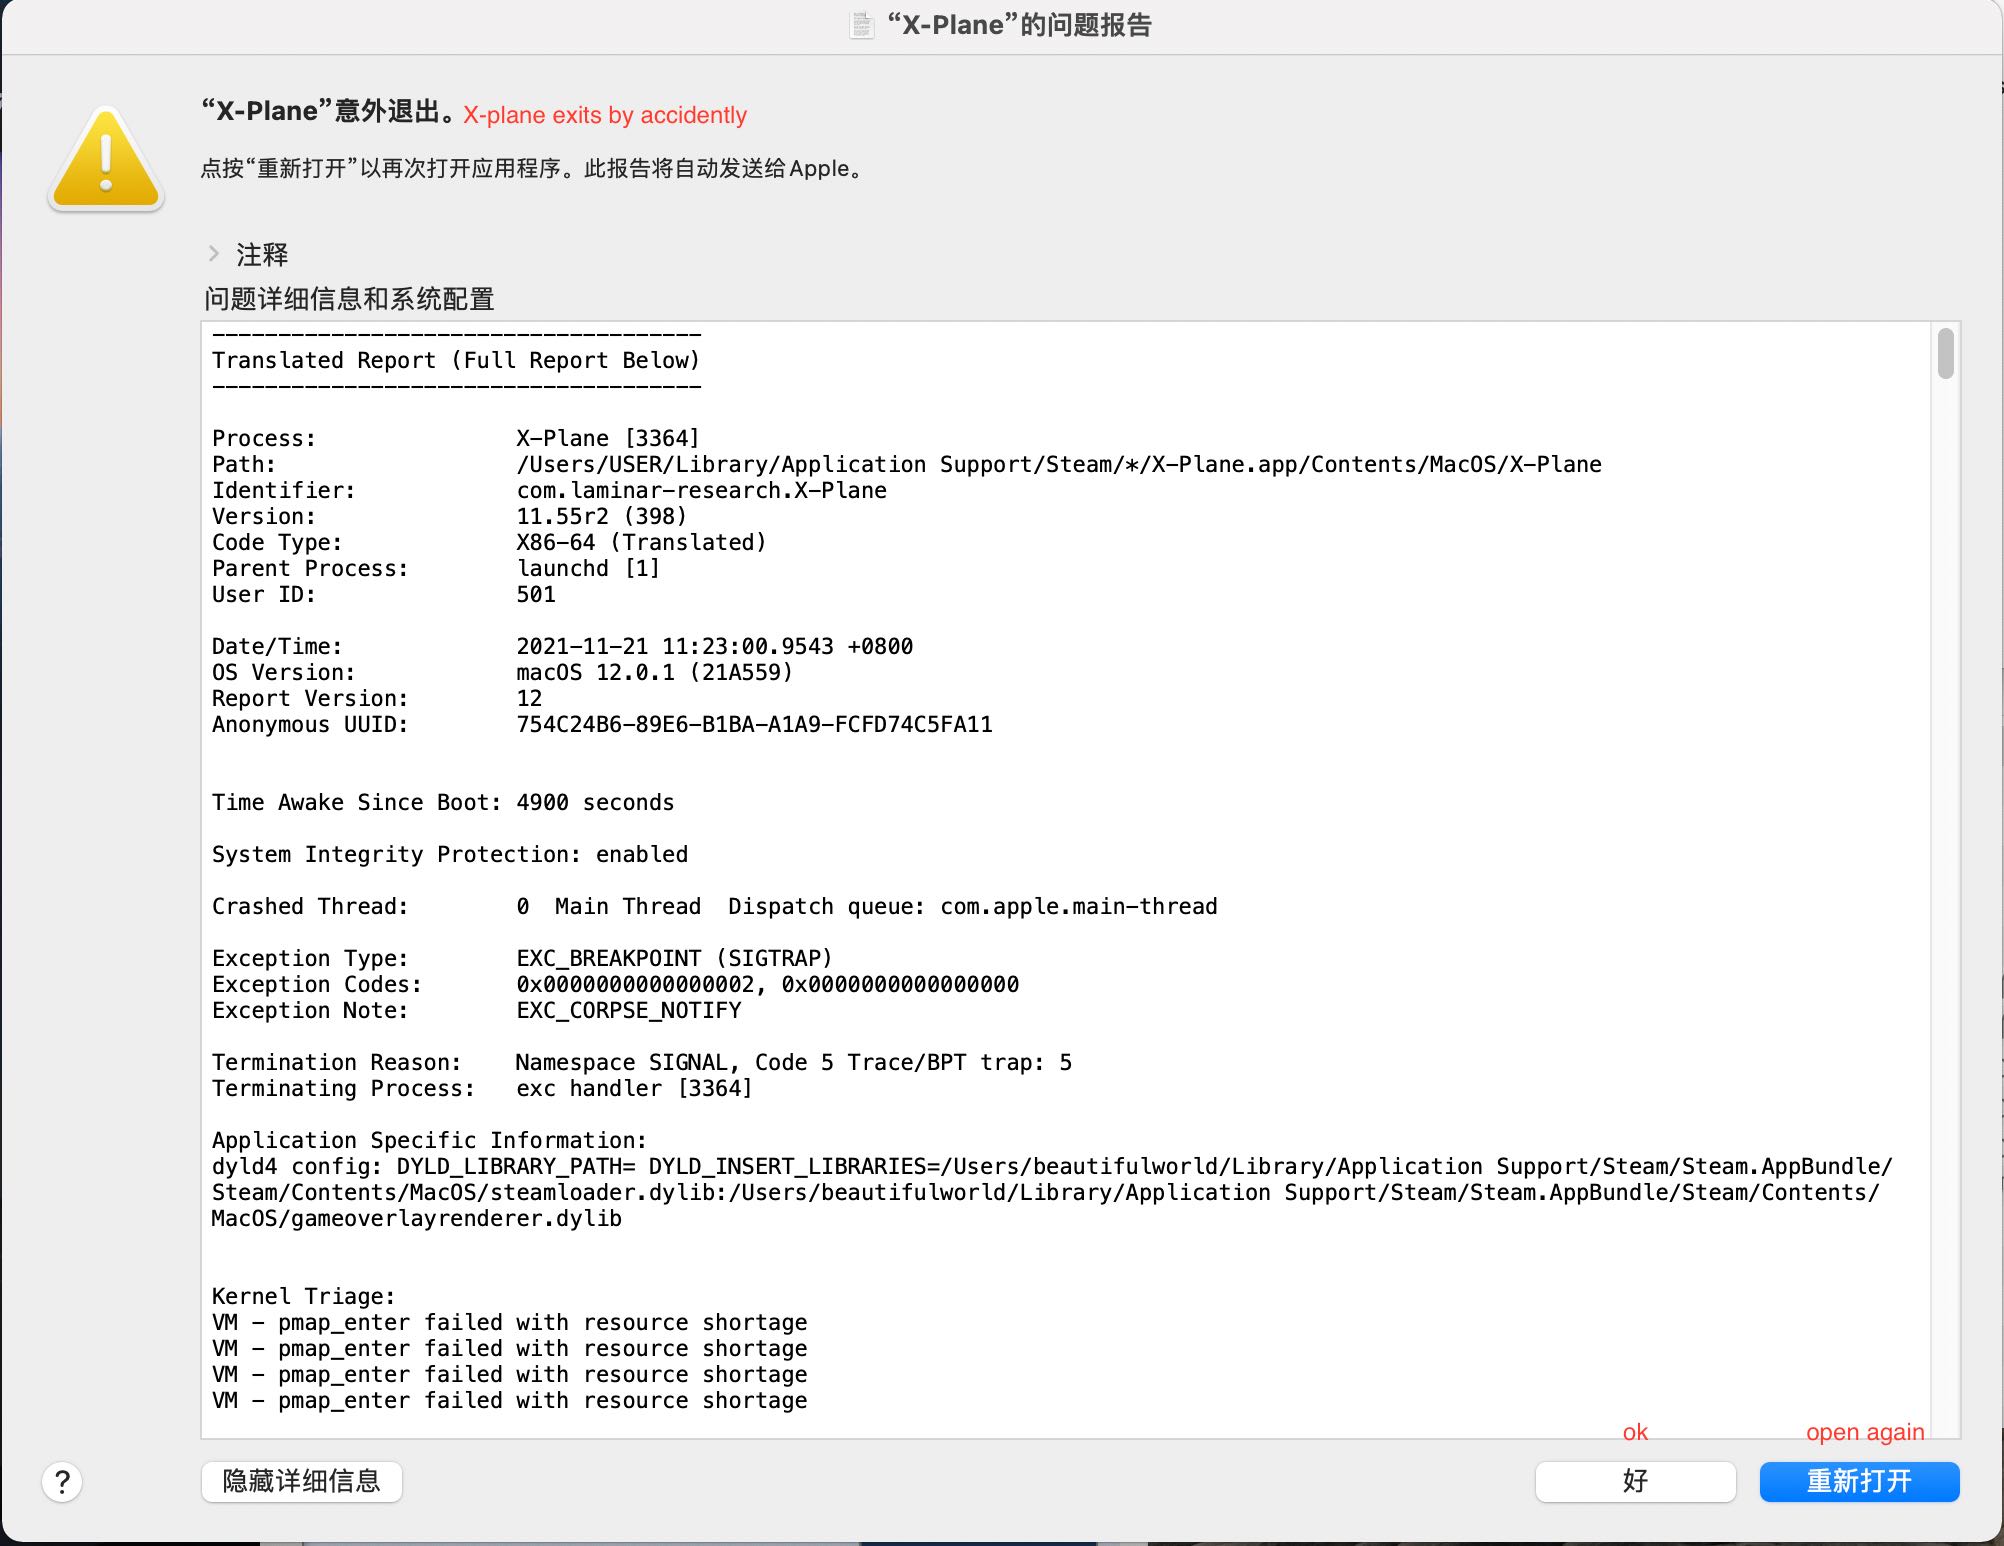The height and width of the screenshot is (1546, 2004).
Task: Expand the 注释 comments section
Action: click(213, 254)
